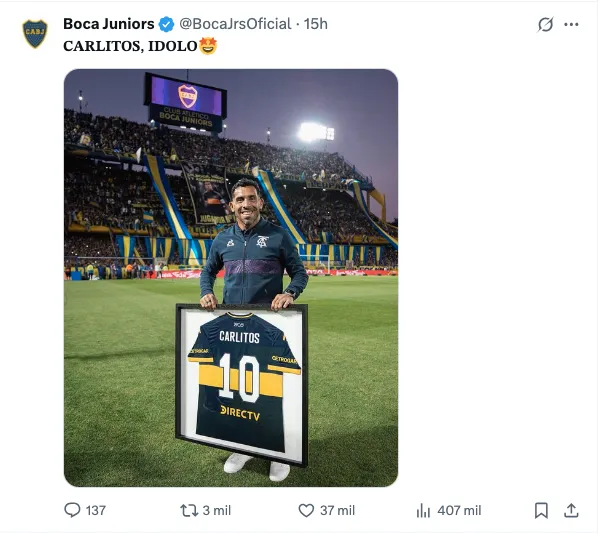Bookmark this post
The width and height of the screenshot is (600, 534).
pos(541,510)
